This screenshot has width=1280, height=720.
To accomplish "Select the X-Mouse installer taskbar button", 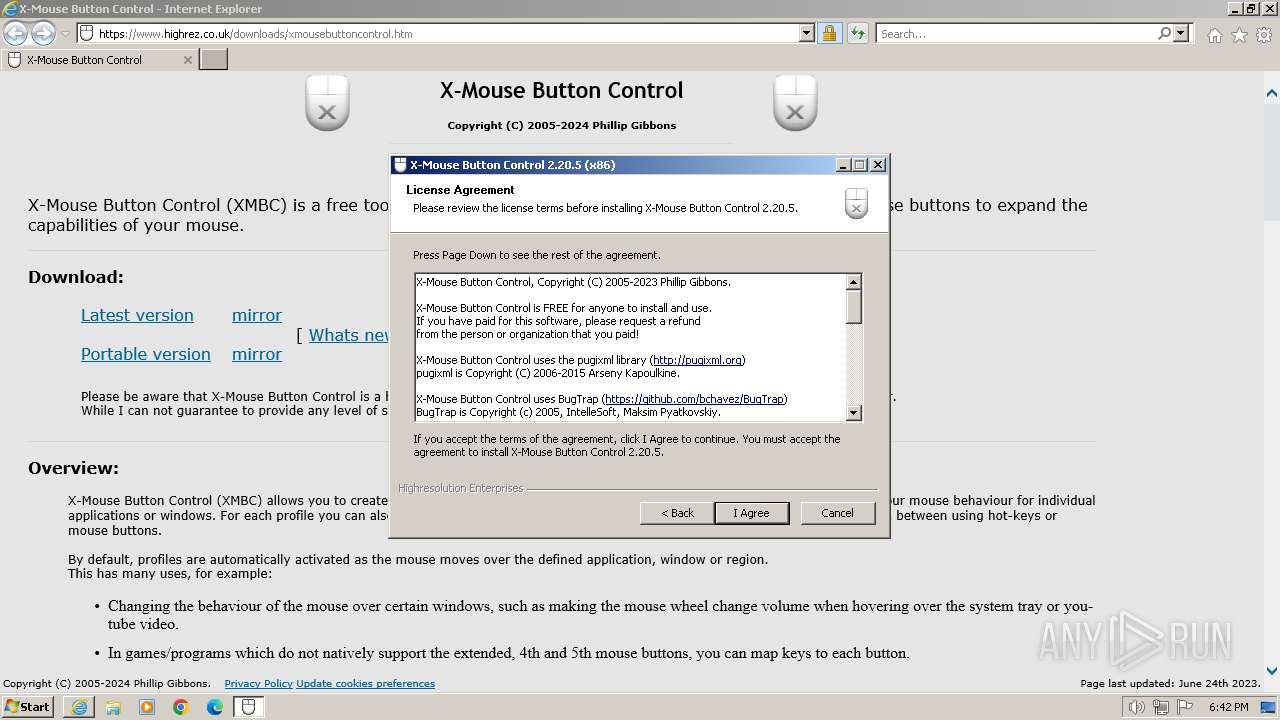I will (x=249, y=707).
